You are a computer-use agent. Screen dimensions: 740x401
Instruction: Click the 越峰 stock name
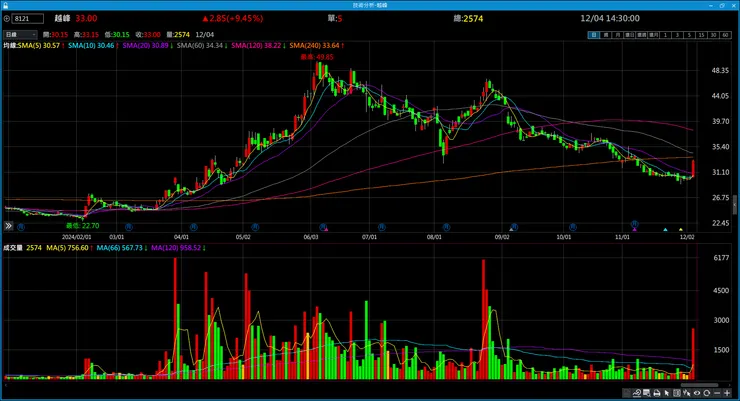(62, 18)
